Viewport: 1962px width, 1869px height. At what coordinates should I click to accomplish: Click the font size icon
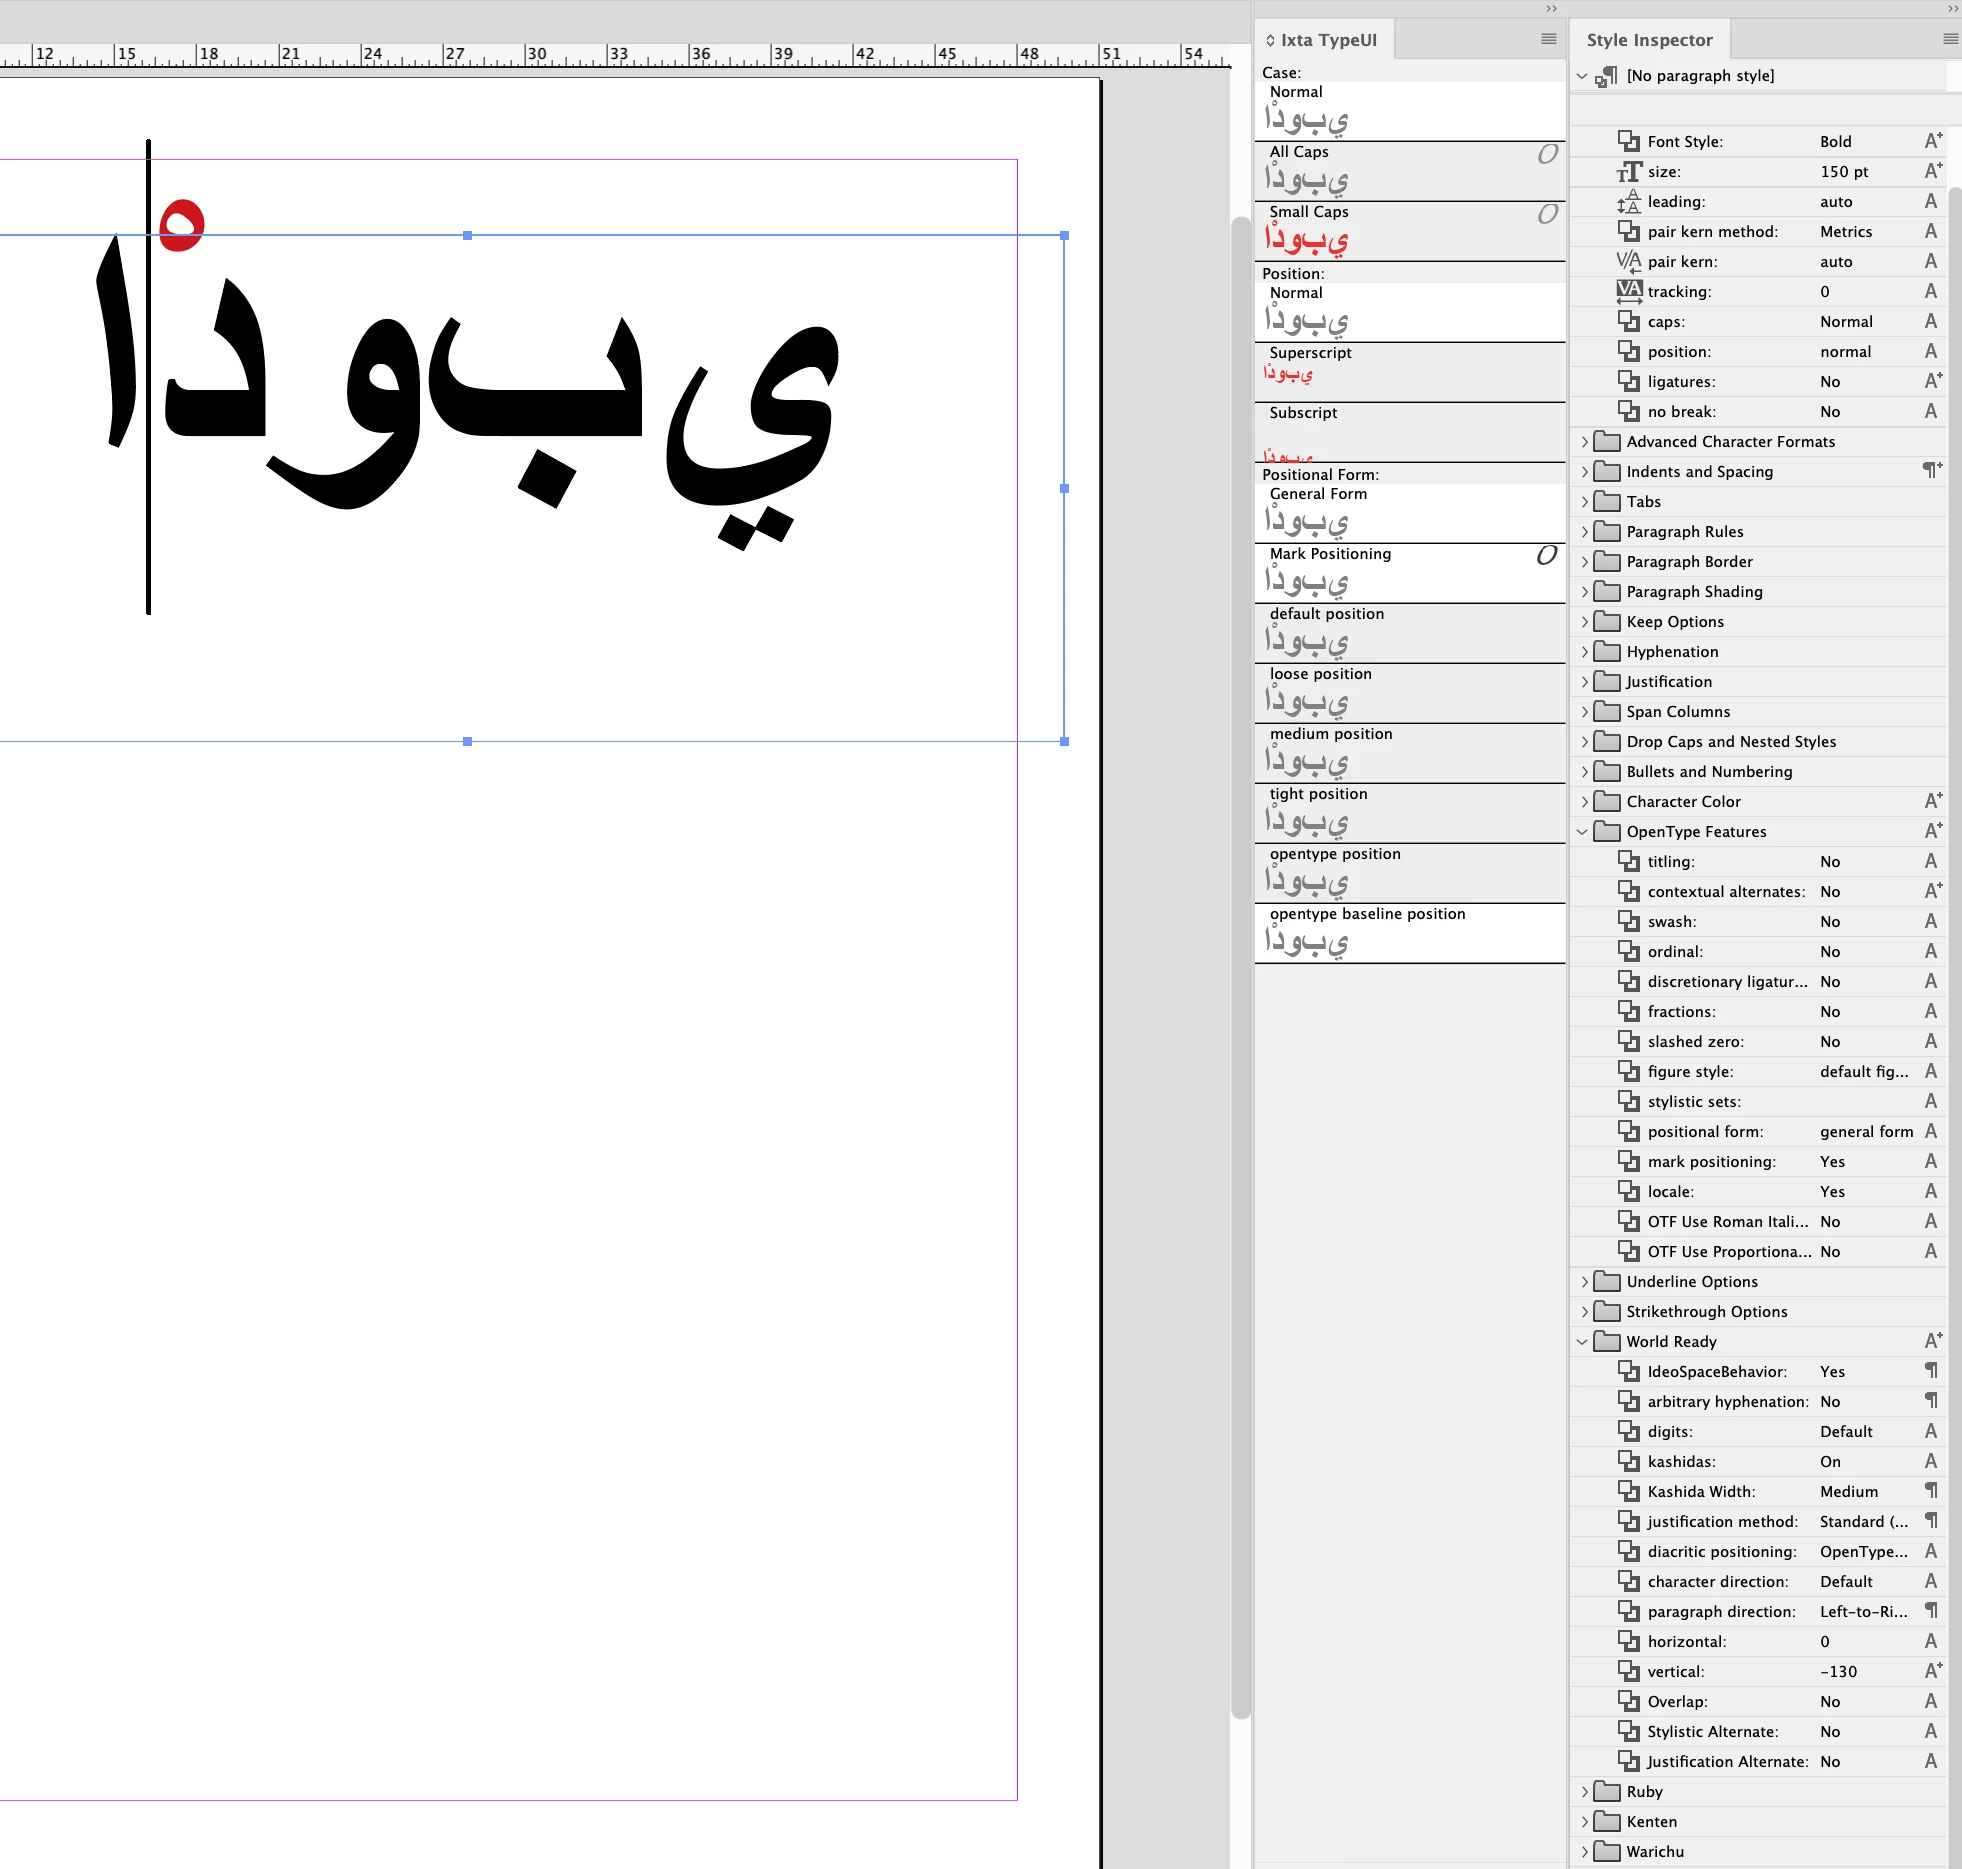(x=1629, y=172)
